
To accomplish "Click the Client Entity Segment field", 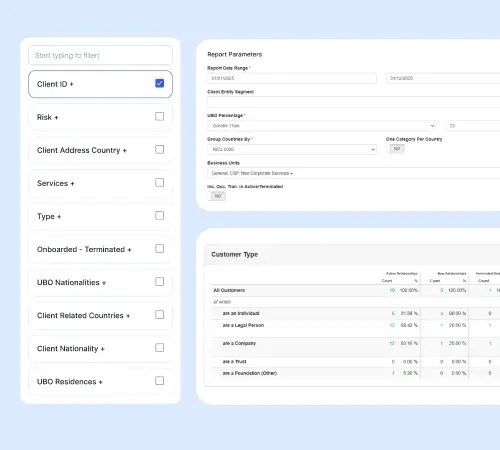I will [353, 102].
